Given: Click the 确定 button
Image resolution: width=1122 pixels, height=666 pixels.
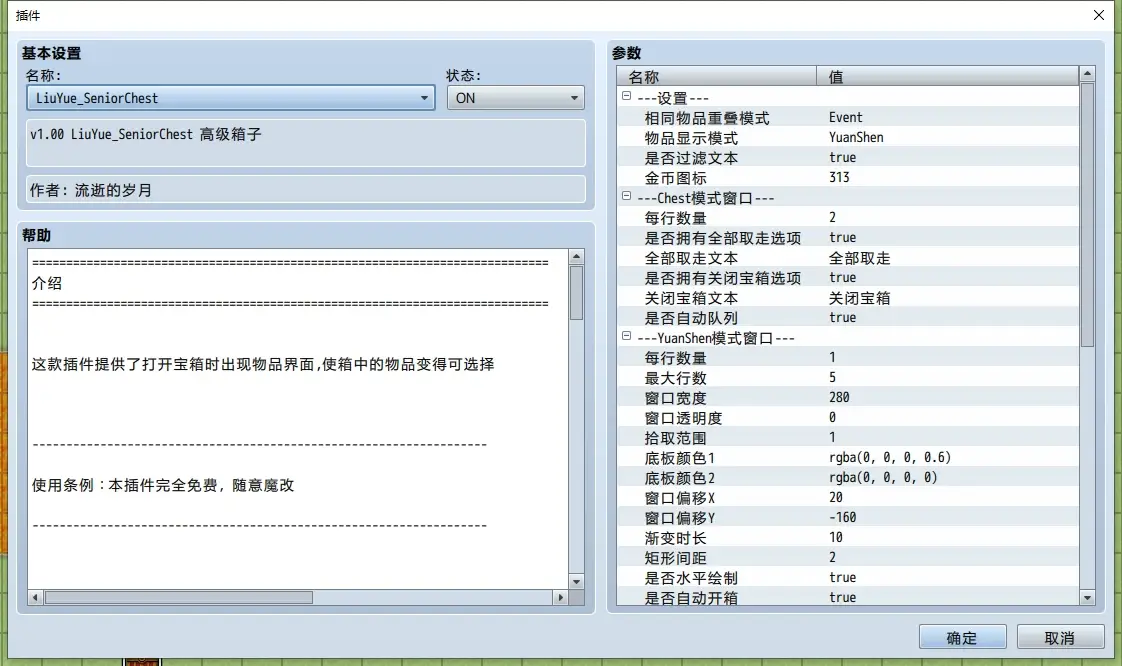Looking at the screenshot, I should (962, 637).
